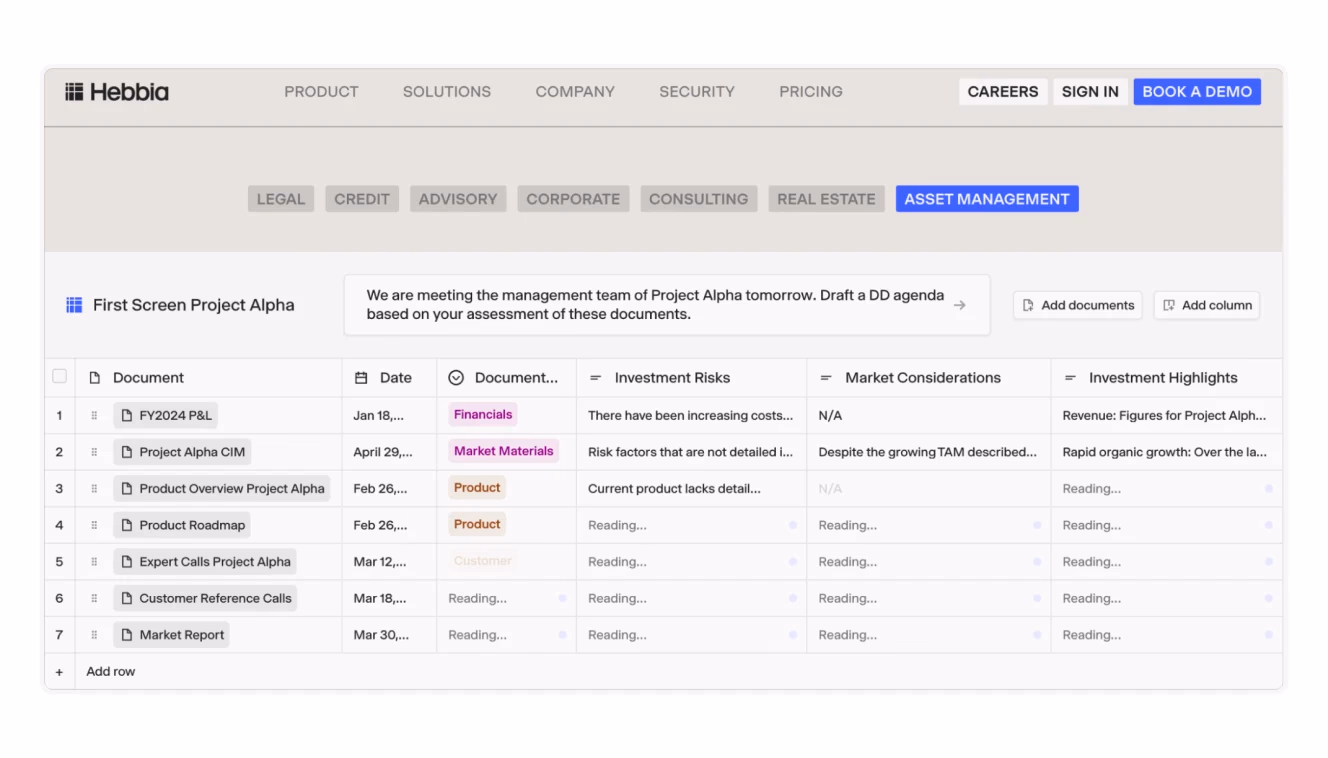Viewport: 1328px width, 758px height.
Task: Open the COMPANY menu
Action: (575, 91)
